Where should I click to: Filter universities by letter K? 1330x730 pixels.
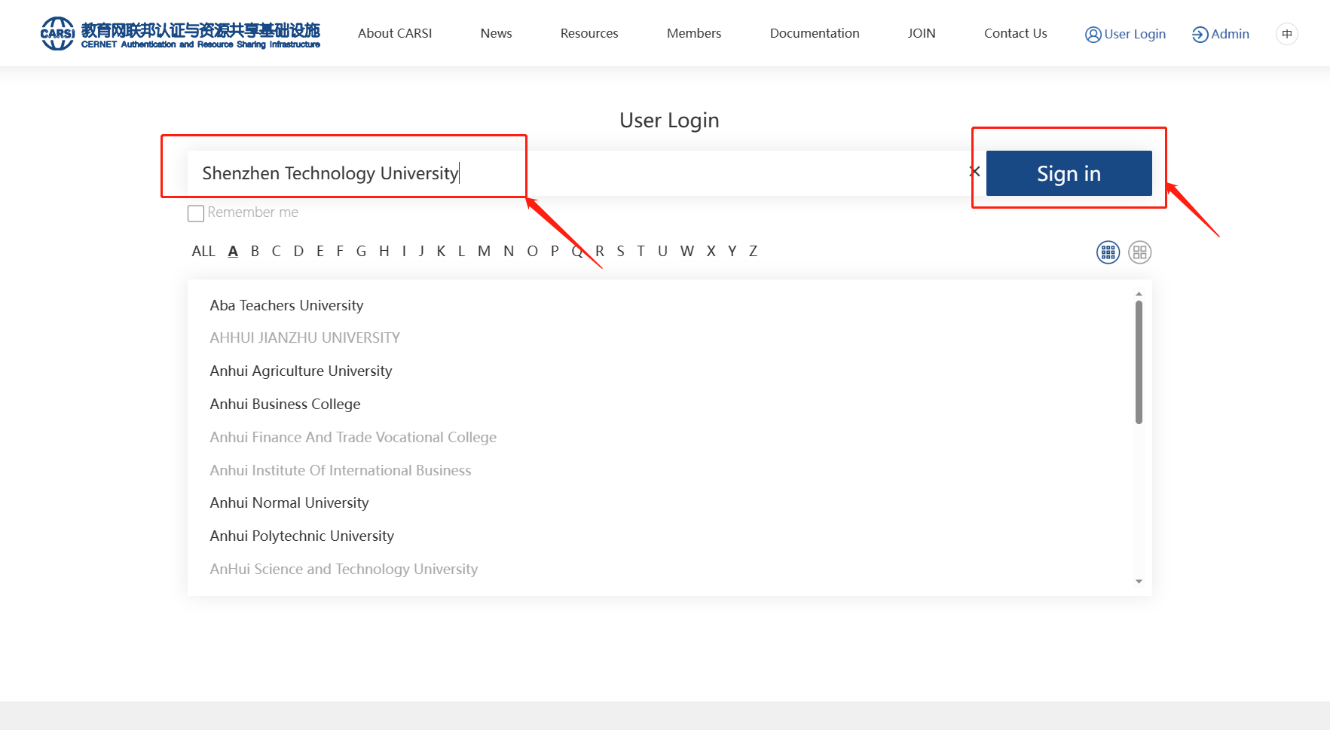tap(440, 251)
